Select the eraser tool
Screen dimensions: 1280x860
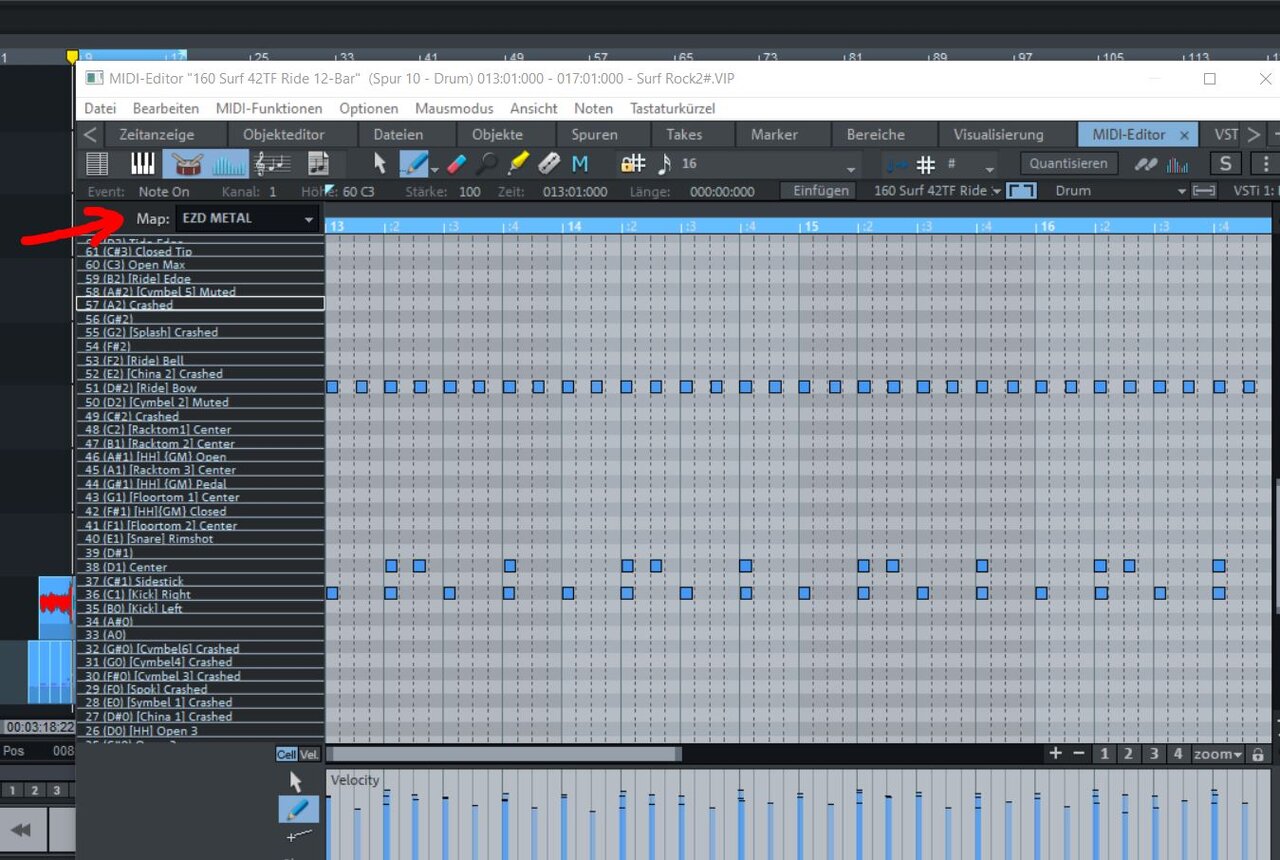tap(456, 163)
